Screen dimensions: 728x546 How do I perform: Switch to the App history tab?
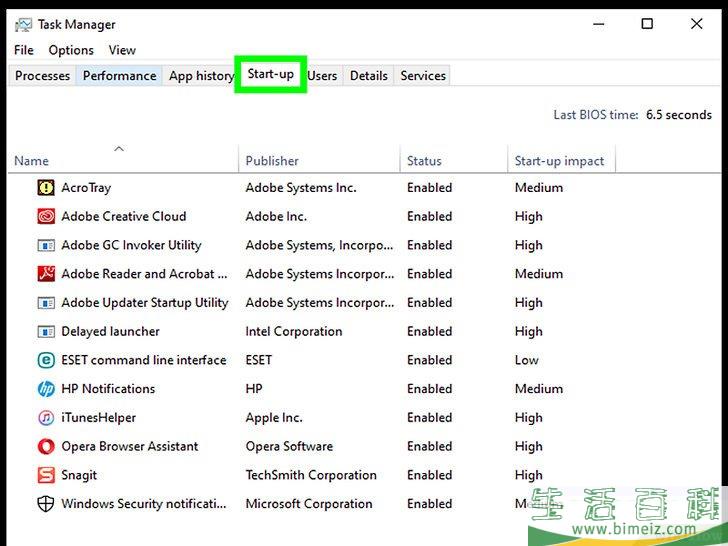[x=200, y=76]
